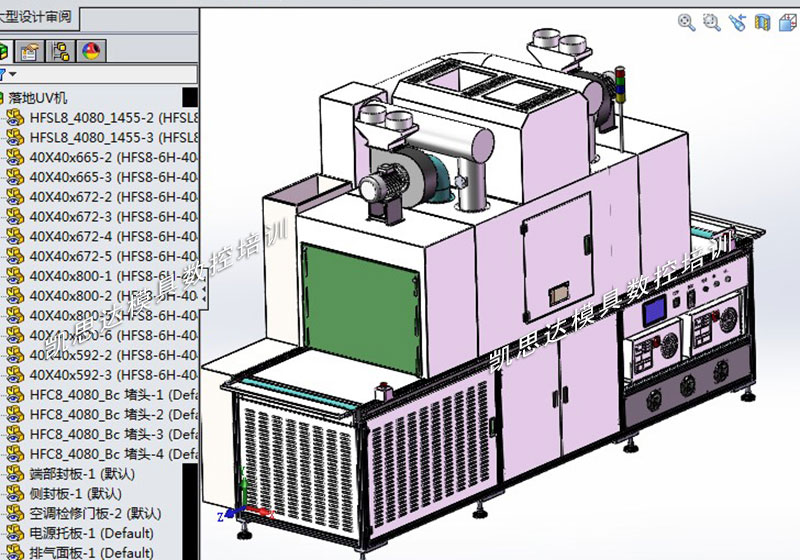This screenshot has width=800, height=560.
Task: Open the tree filter dropdown arrow
Action: tap(12, 75)
